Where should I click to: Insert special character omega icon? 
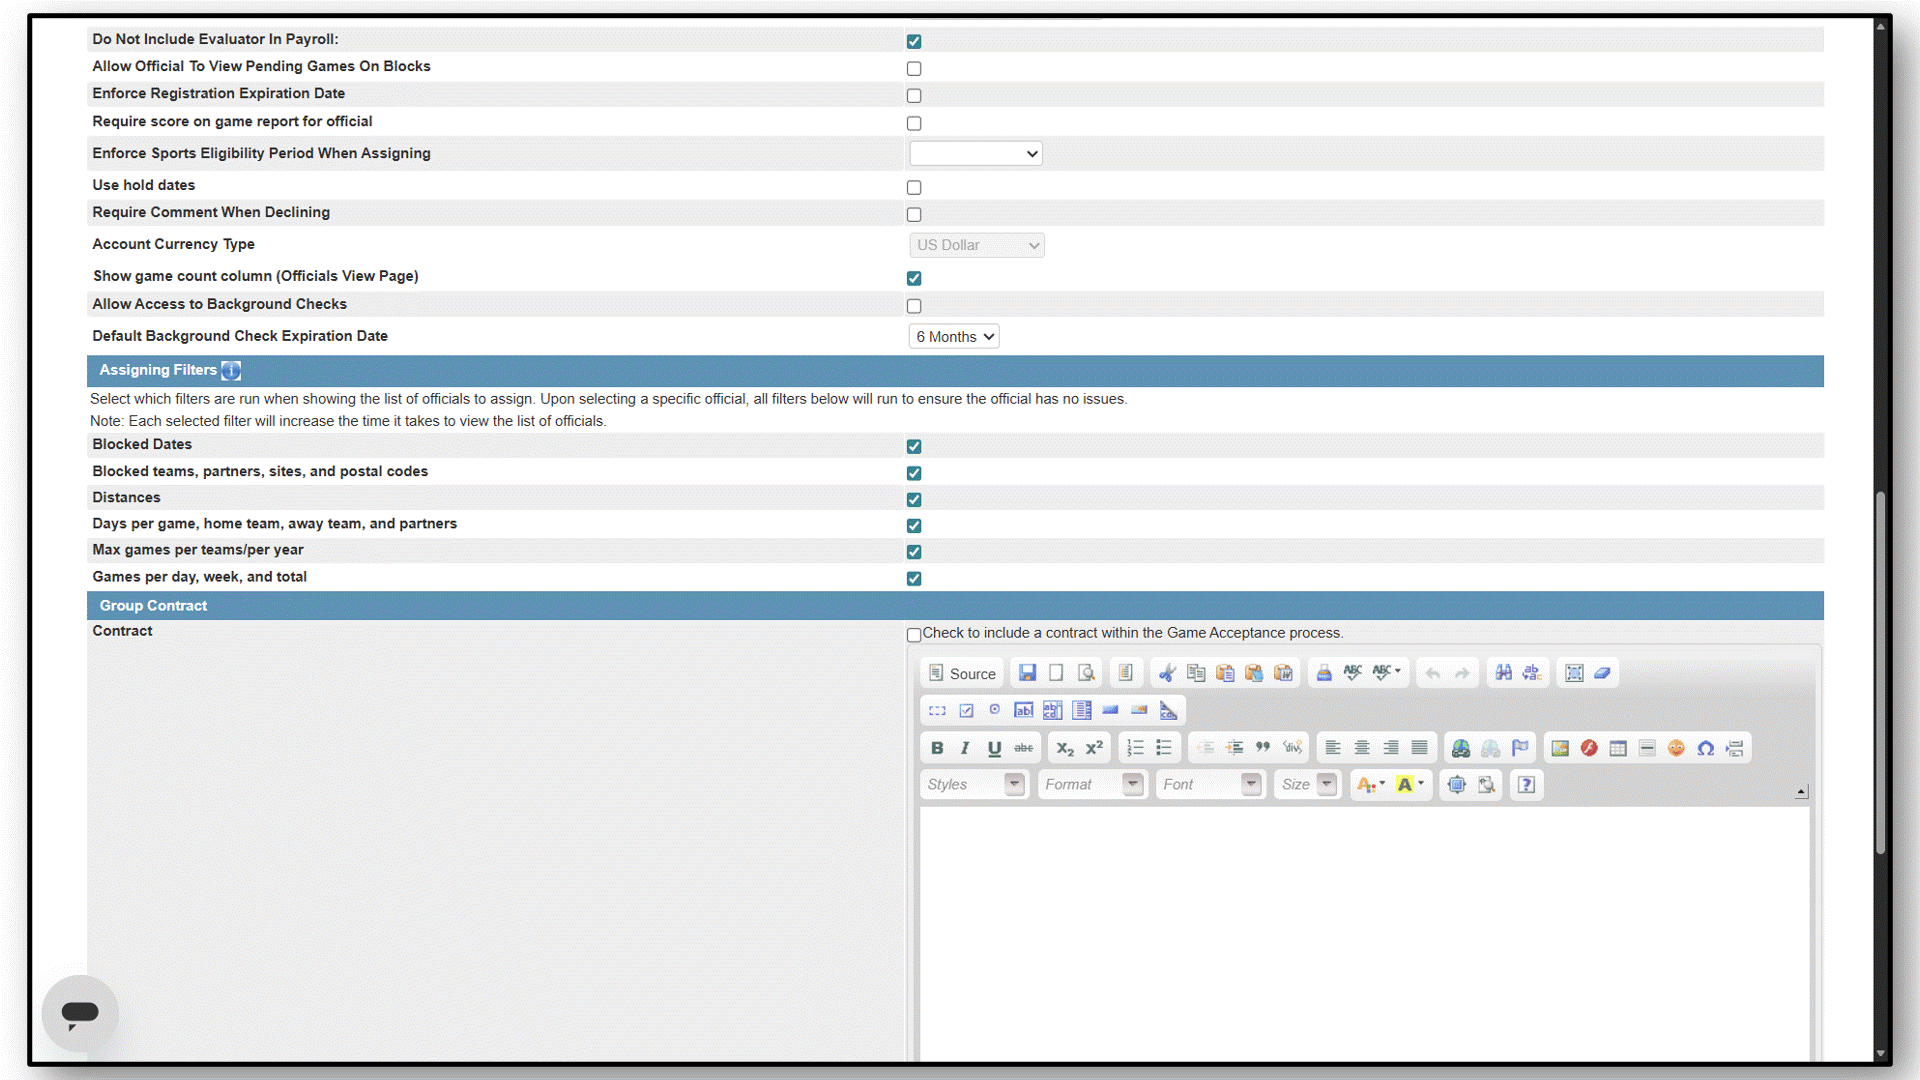pos(1706,748)
